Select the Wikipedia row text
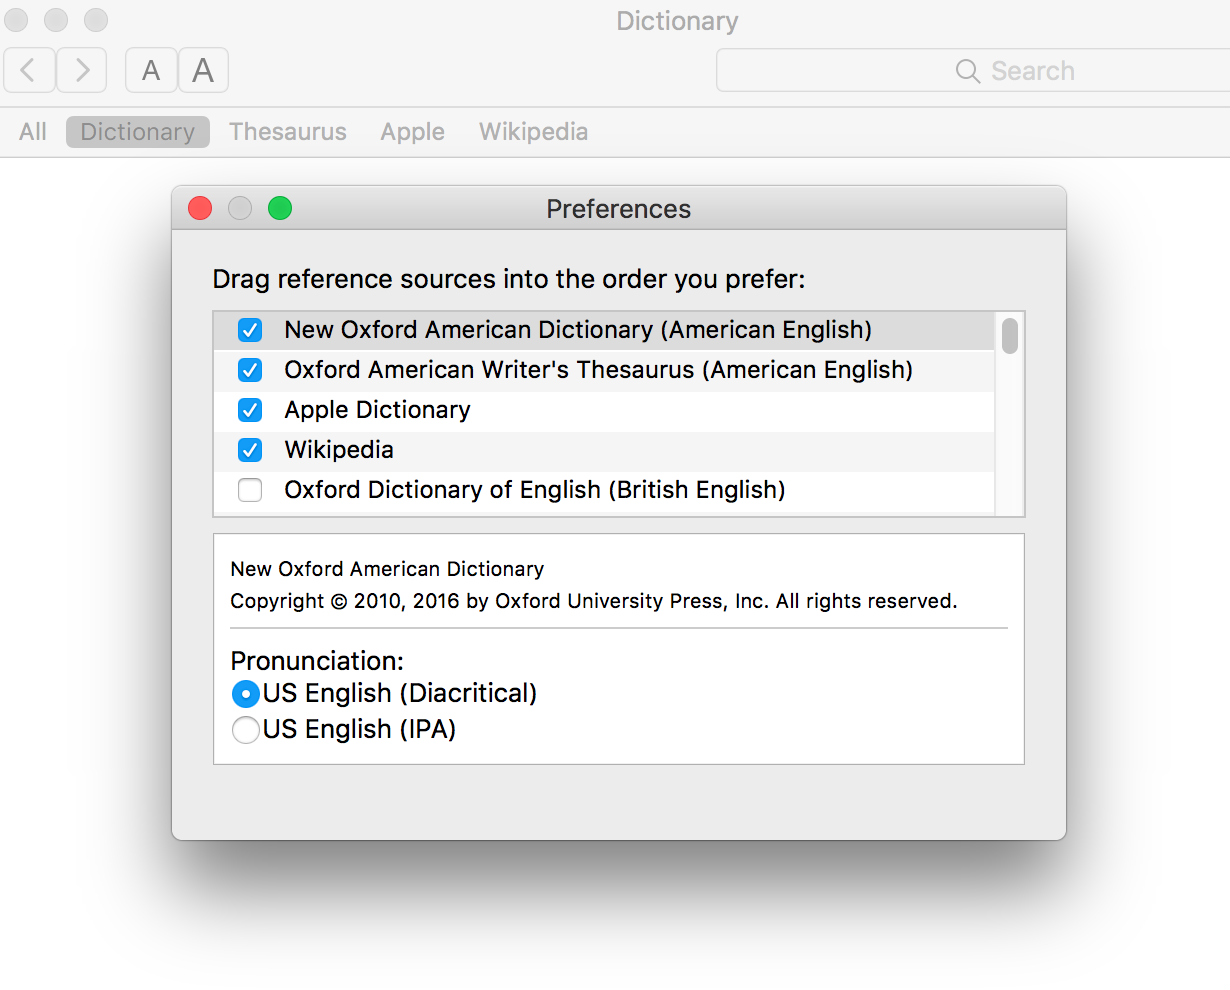1230x990 pixels. pos(339,450)
